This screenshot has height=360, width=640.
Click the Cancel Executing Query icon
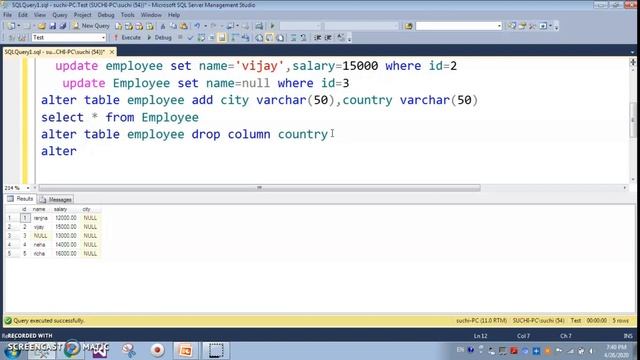tap(180, 38)
